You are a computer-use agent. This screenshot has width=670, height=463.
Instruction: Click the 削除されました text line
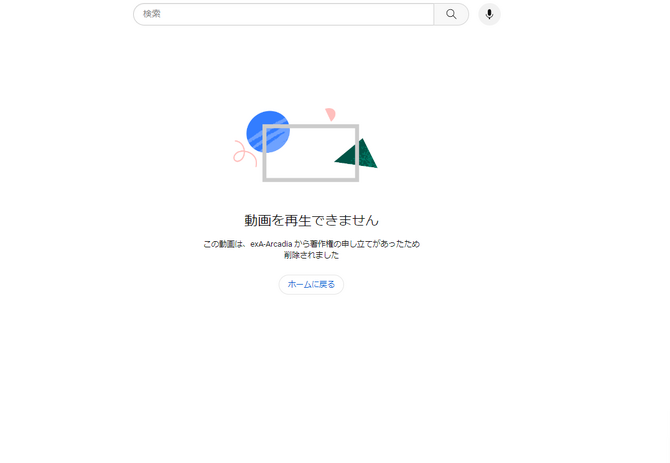pyautogui.click(x=311, y=255)
